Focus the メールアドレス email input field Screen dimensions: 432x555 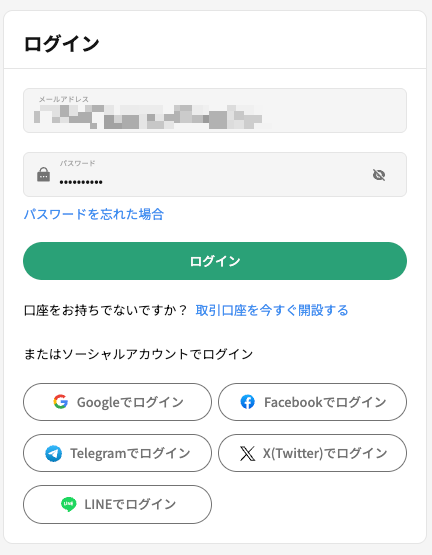coord(215,110)
